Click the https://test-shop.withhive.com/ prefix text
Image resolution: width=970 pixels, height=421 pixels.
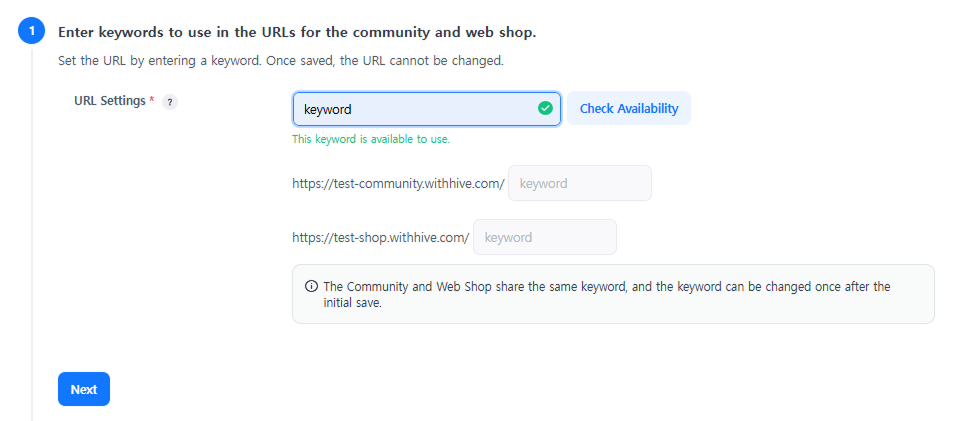tap(380, 238)
